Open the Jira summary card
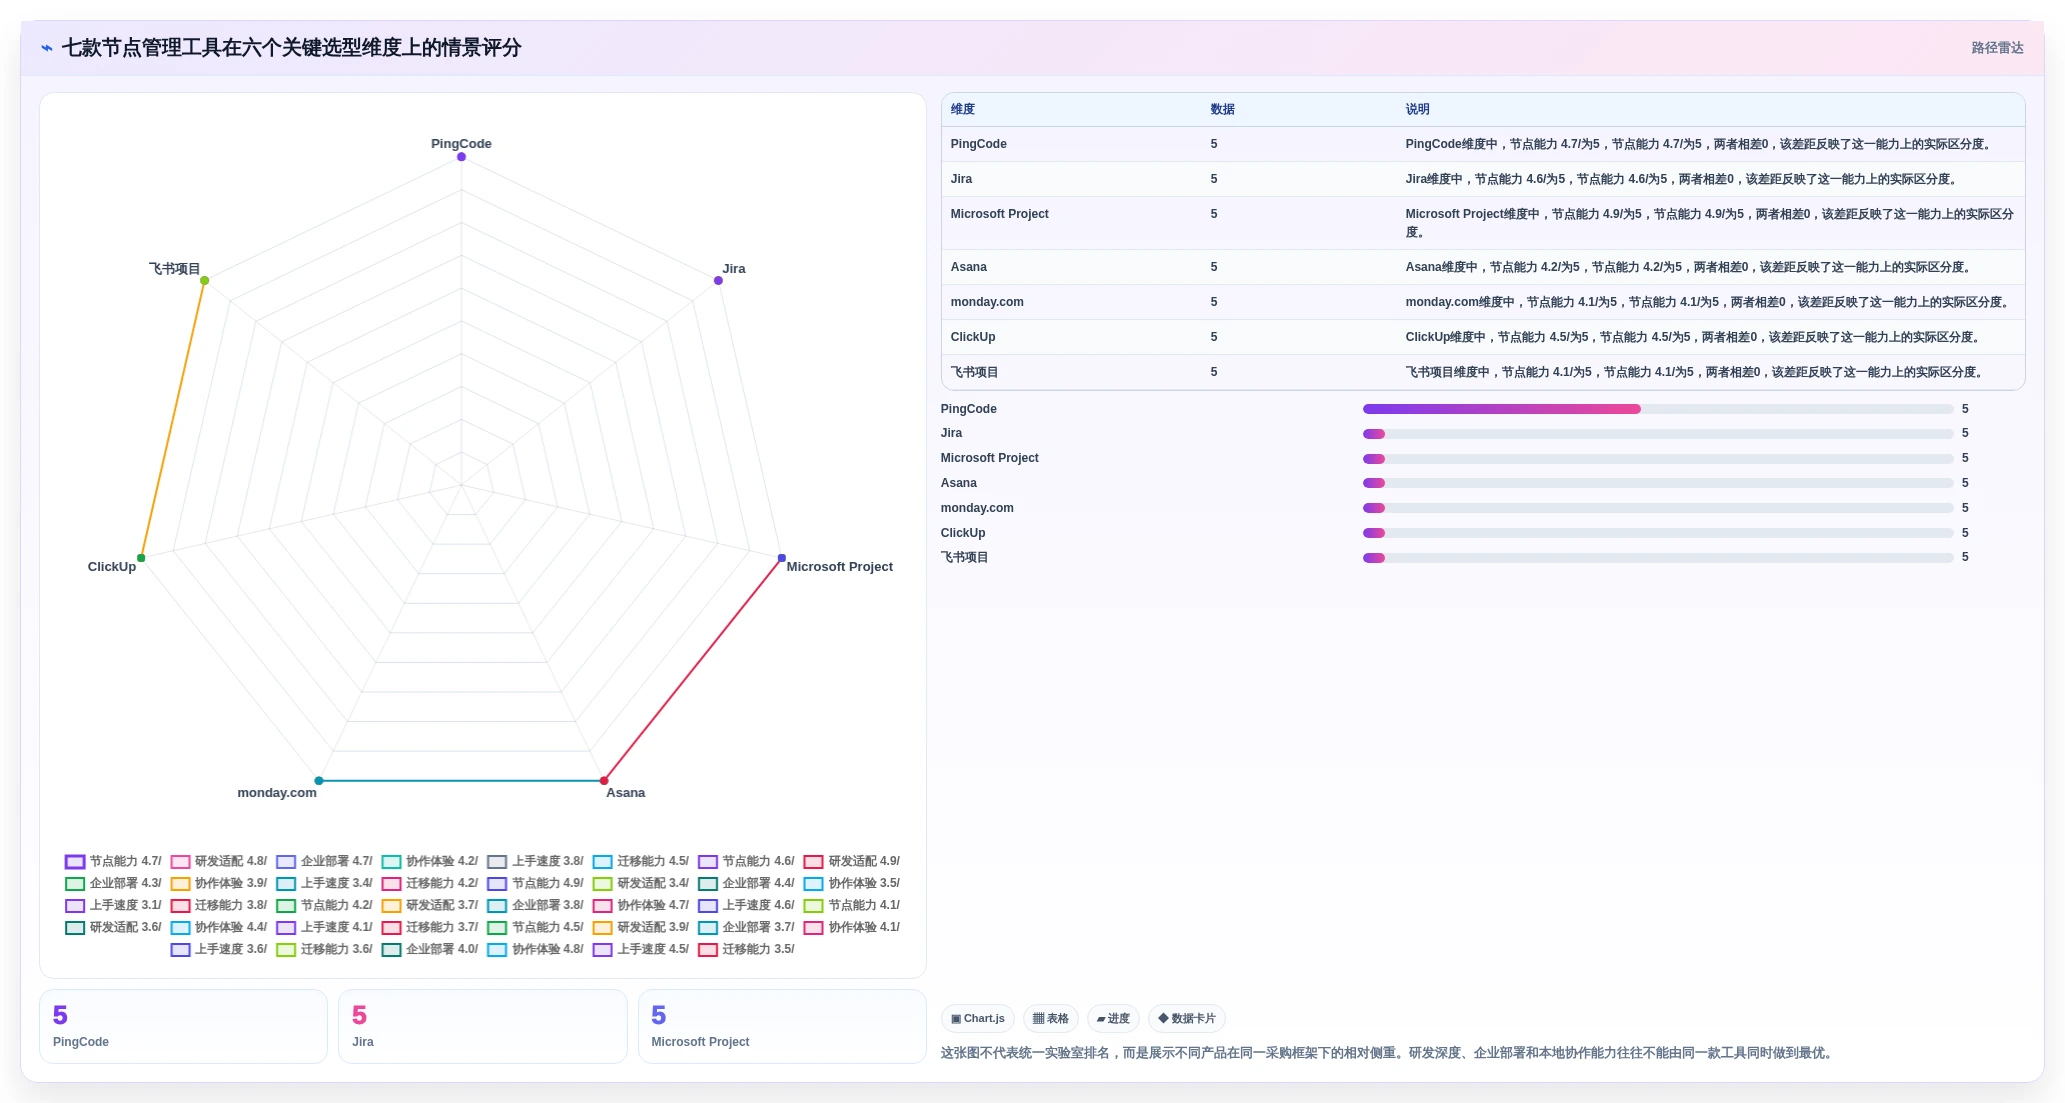This screenshot has height=1103, width=2065. 482,1027
